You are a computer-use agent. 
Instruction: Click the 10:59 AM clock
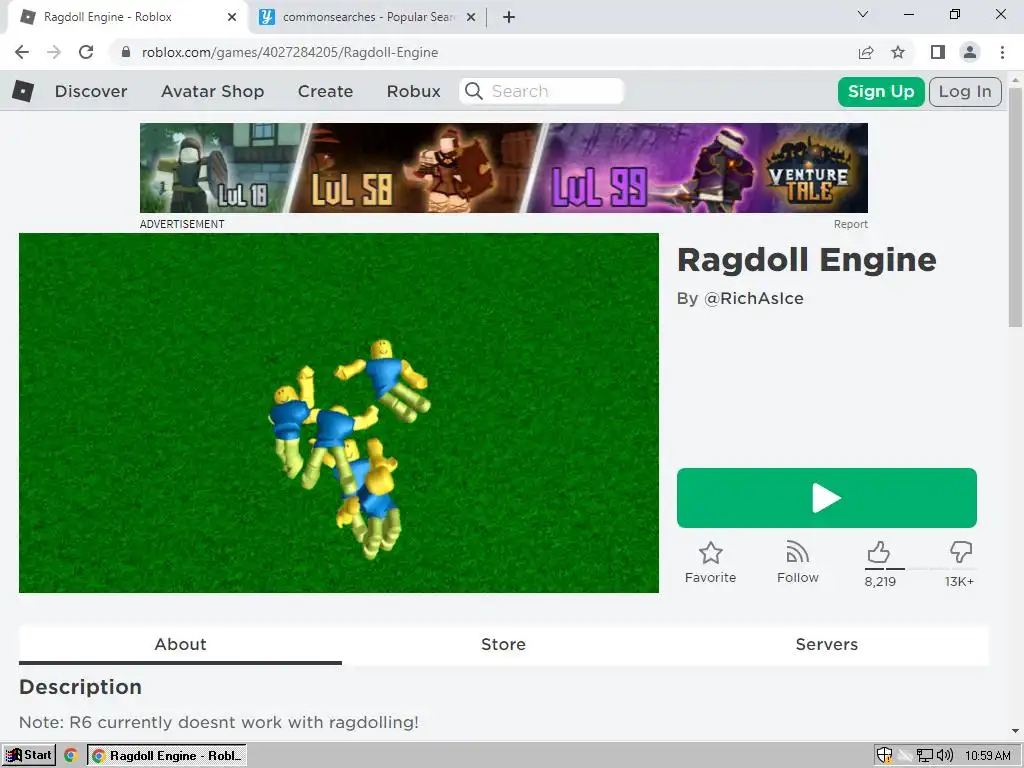[x=987, y=756]
